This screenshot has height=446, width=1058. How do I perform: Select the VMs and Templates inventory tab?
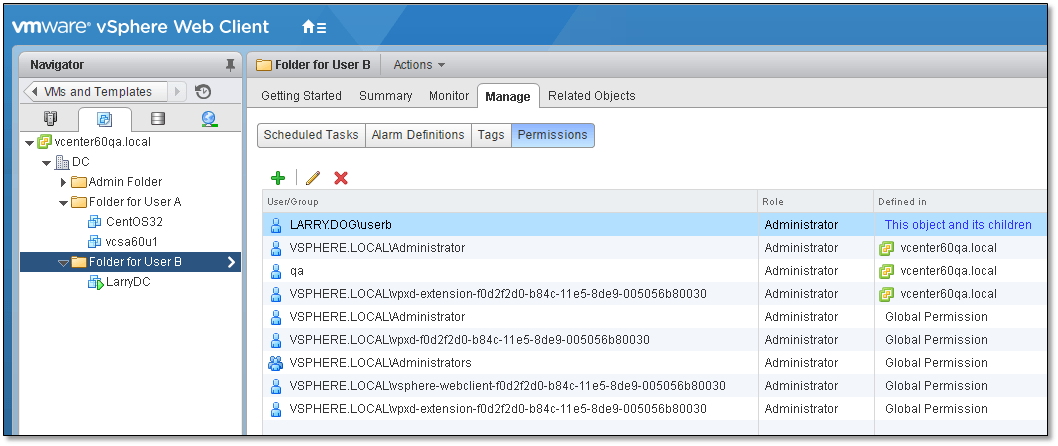click(x=104, y=119)
